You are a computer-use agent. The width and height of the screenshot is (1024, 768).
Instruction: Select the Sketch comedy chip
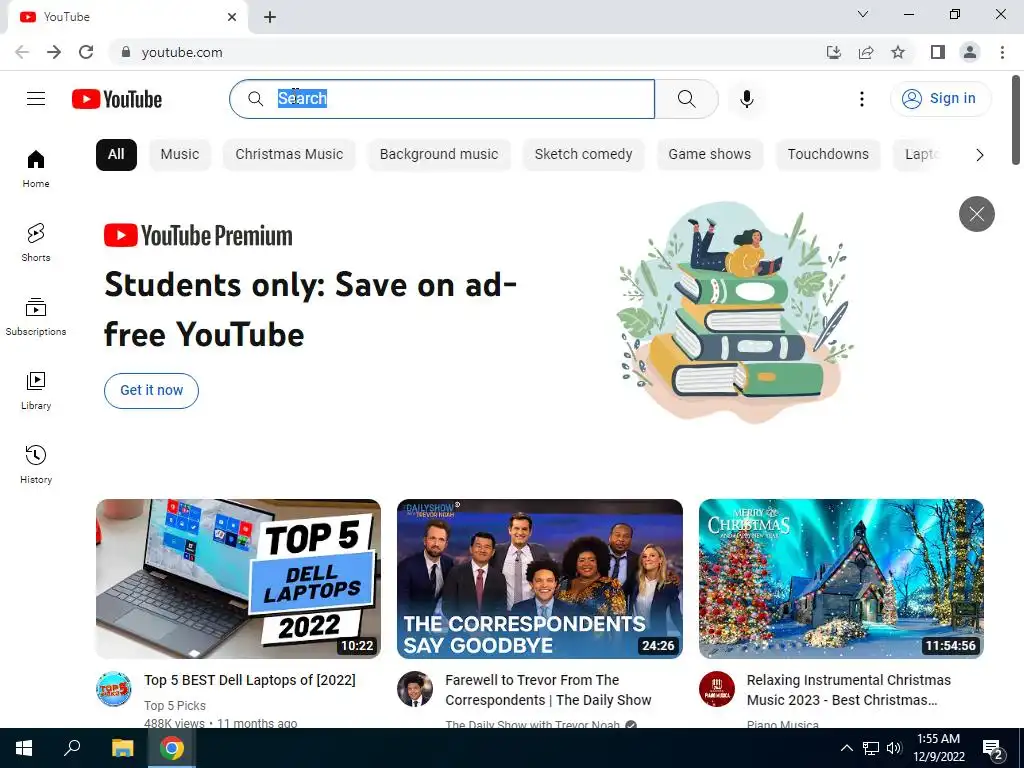pos(583,154)
